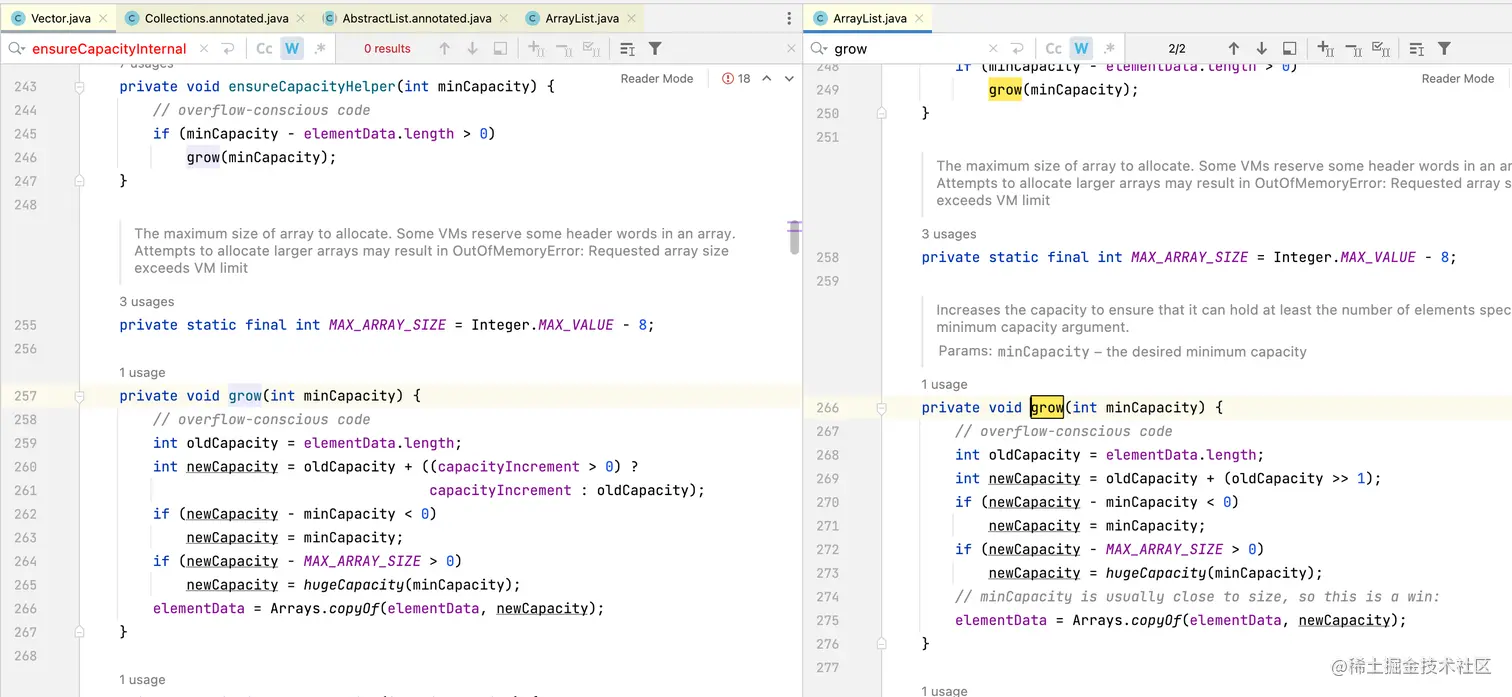
Task: Toggle Words option in right search bar
Action: pyautogui.click(x=1081, y=48)
